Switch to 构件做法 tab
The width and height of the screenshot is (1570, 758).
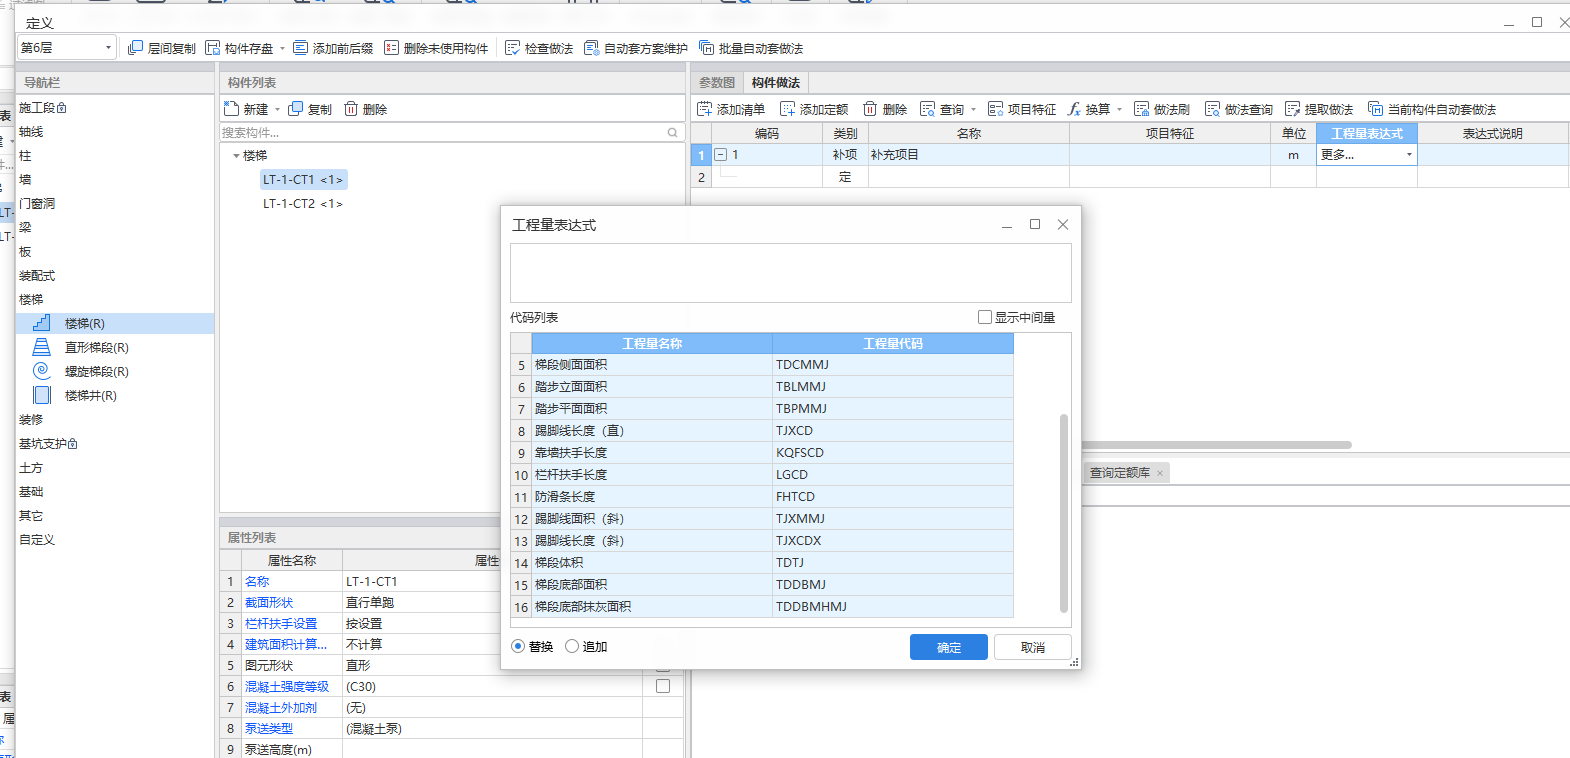[x=776, y=82]
